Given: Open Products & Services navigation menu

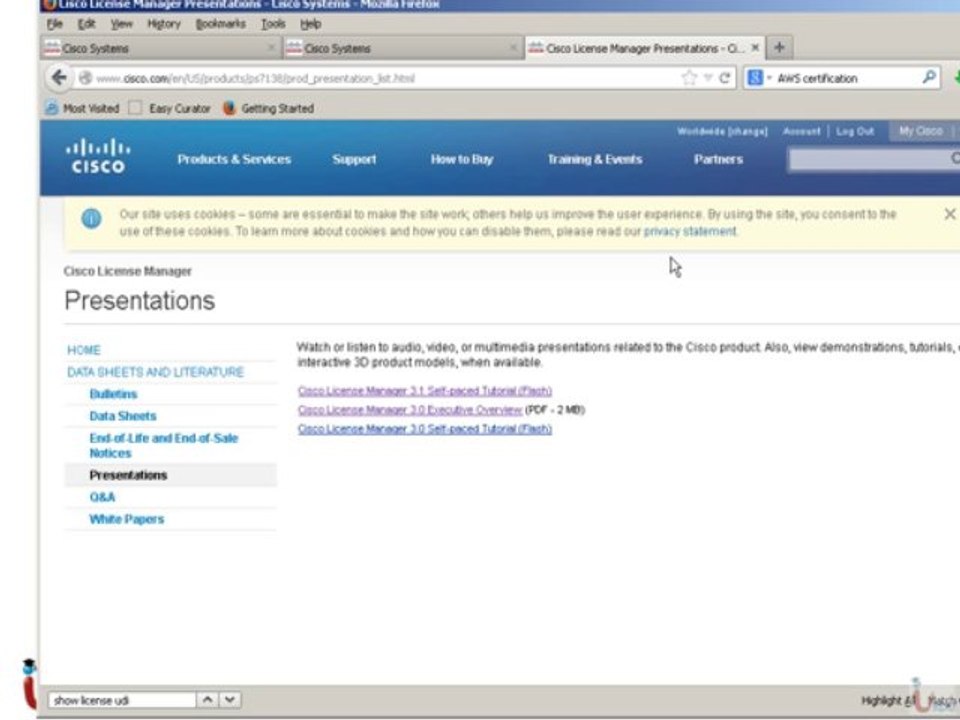Looking at the screenshot, I should coord(234,159).
